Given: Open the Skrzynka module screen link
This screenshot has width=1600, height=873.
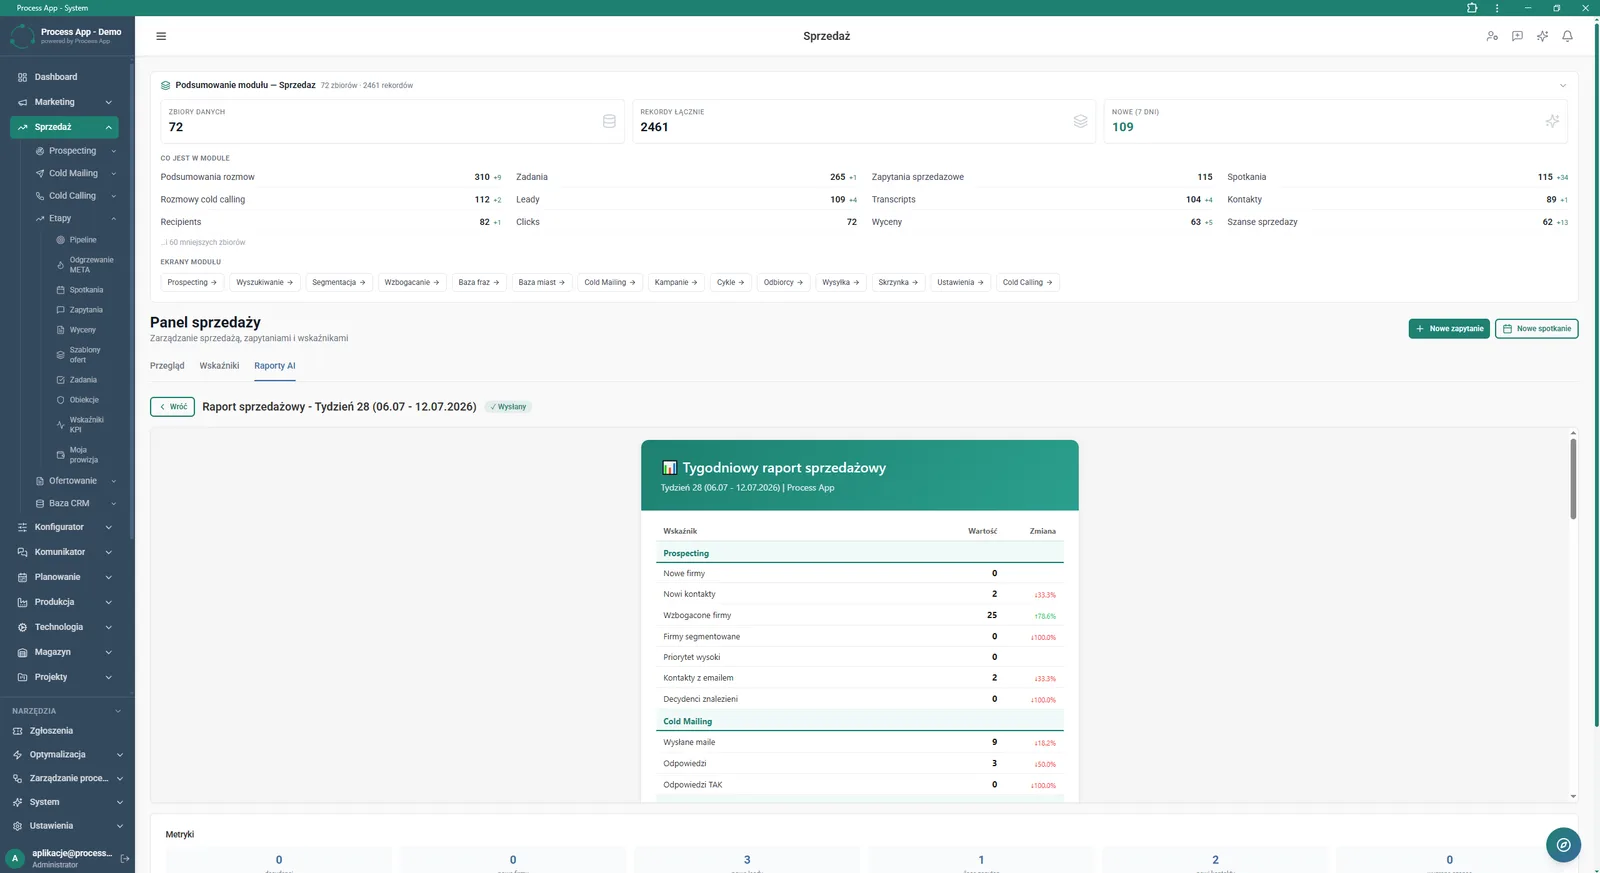Looking at the screenshot, I should click(898, 282).
